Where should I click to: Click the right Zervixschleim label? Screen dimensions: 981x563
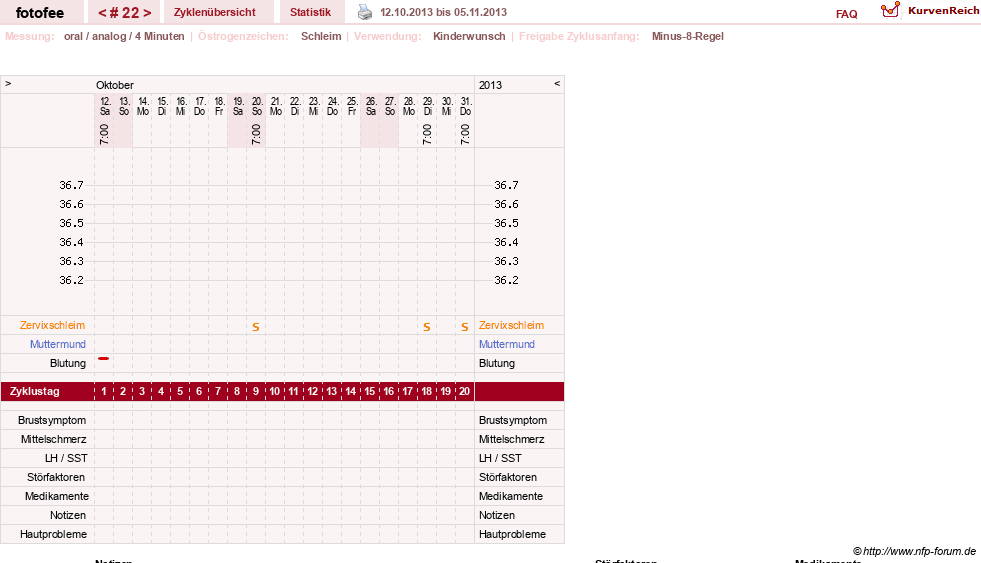511,325
